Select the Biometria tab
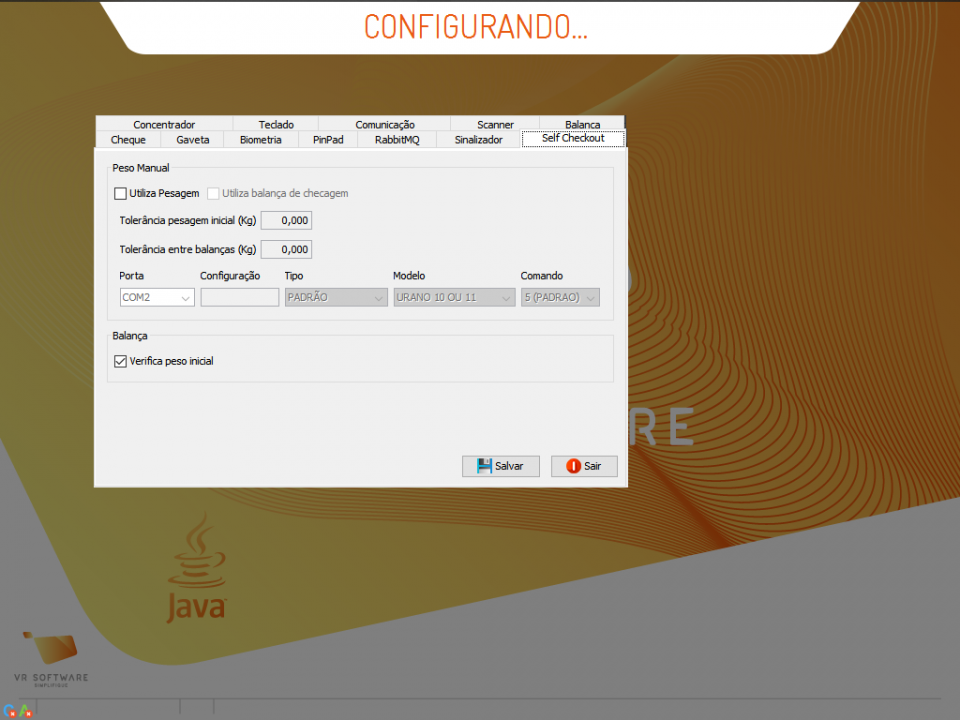 coord(260,140)
